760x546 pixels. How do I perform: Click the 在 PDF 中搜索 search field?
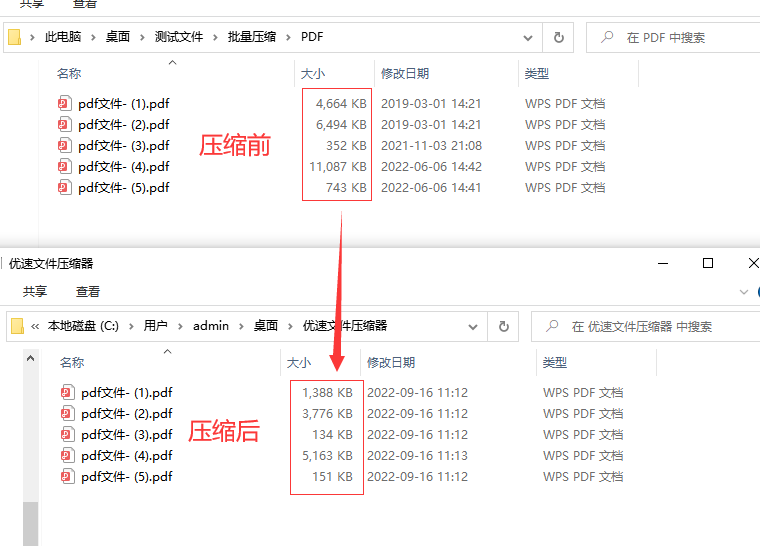[674, 37]
